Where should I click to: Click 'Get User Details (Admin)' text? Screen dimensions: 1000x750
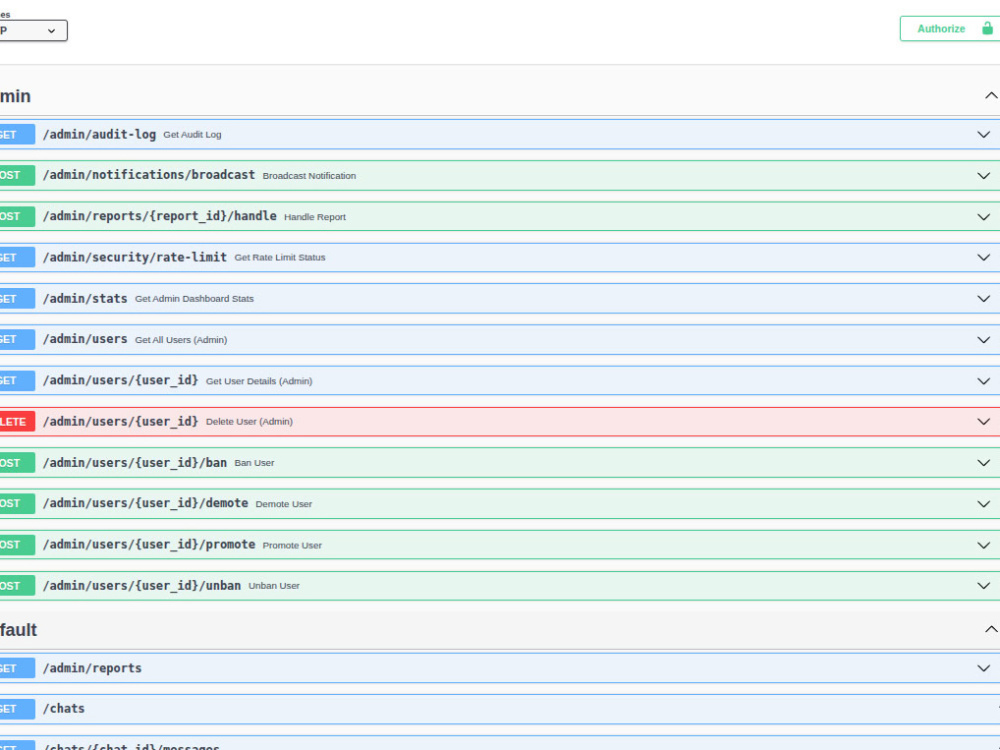pos(259,381)
